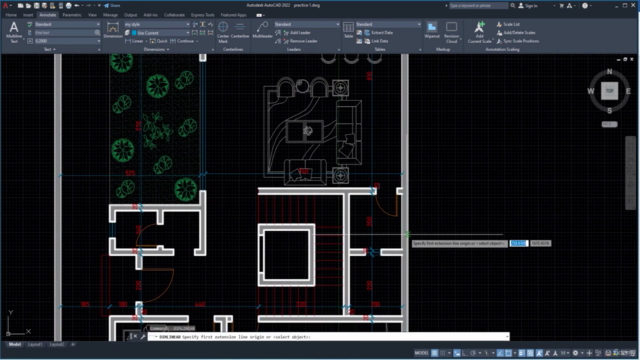640x360 pixels.
Task: Open the Insert ribbon tab
Action: click(x=28, y=15)
